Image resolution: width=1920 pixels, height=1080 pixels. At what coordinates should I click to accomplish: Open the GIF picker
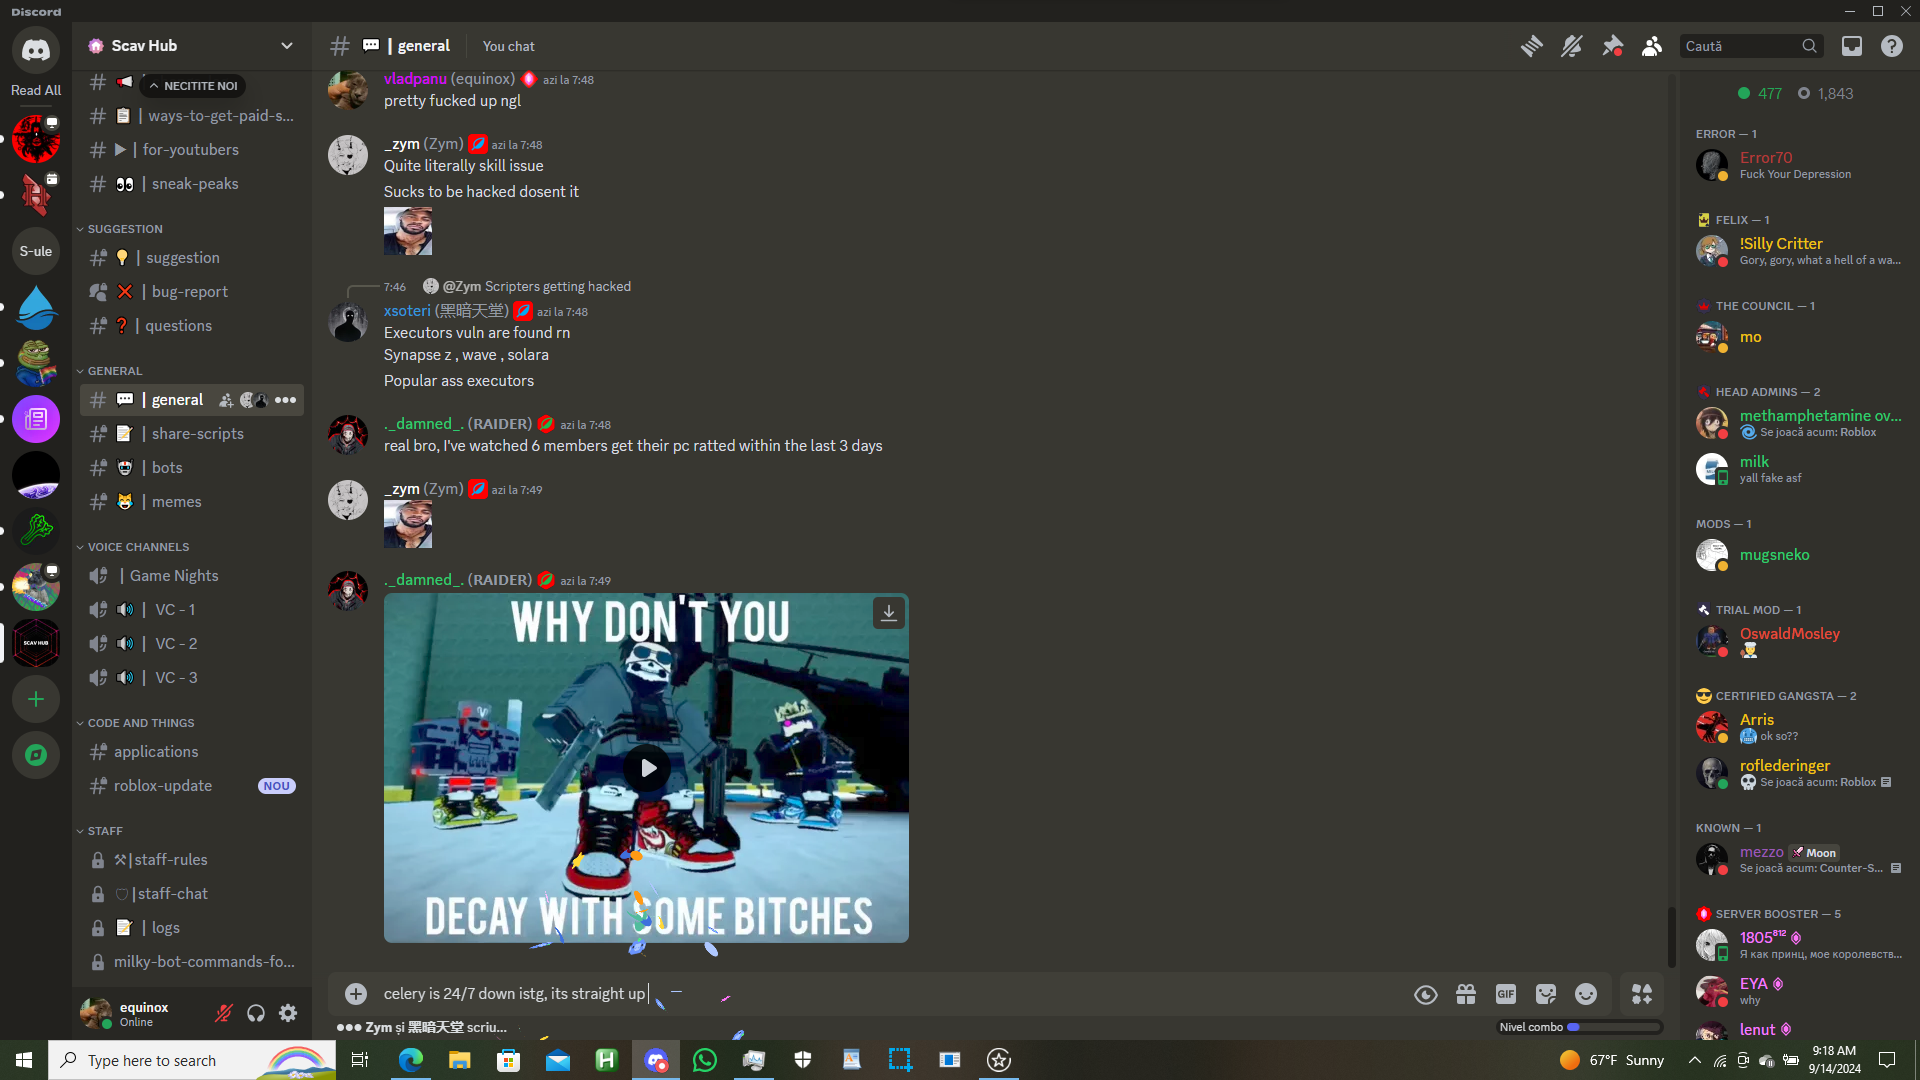pyautogui.click(x=1506, y=994)
